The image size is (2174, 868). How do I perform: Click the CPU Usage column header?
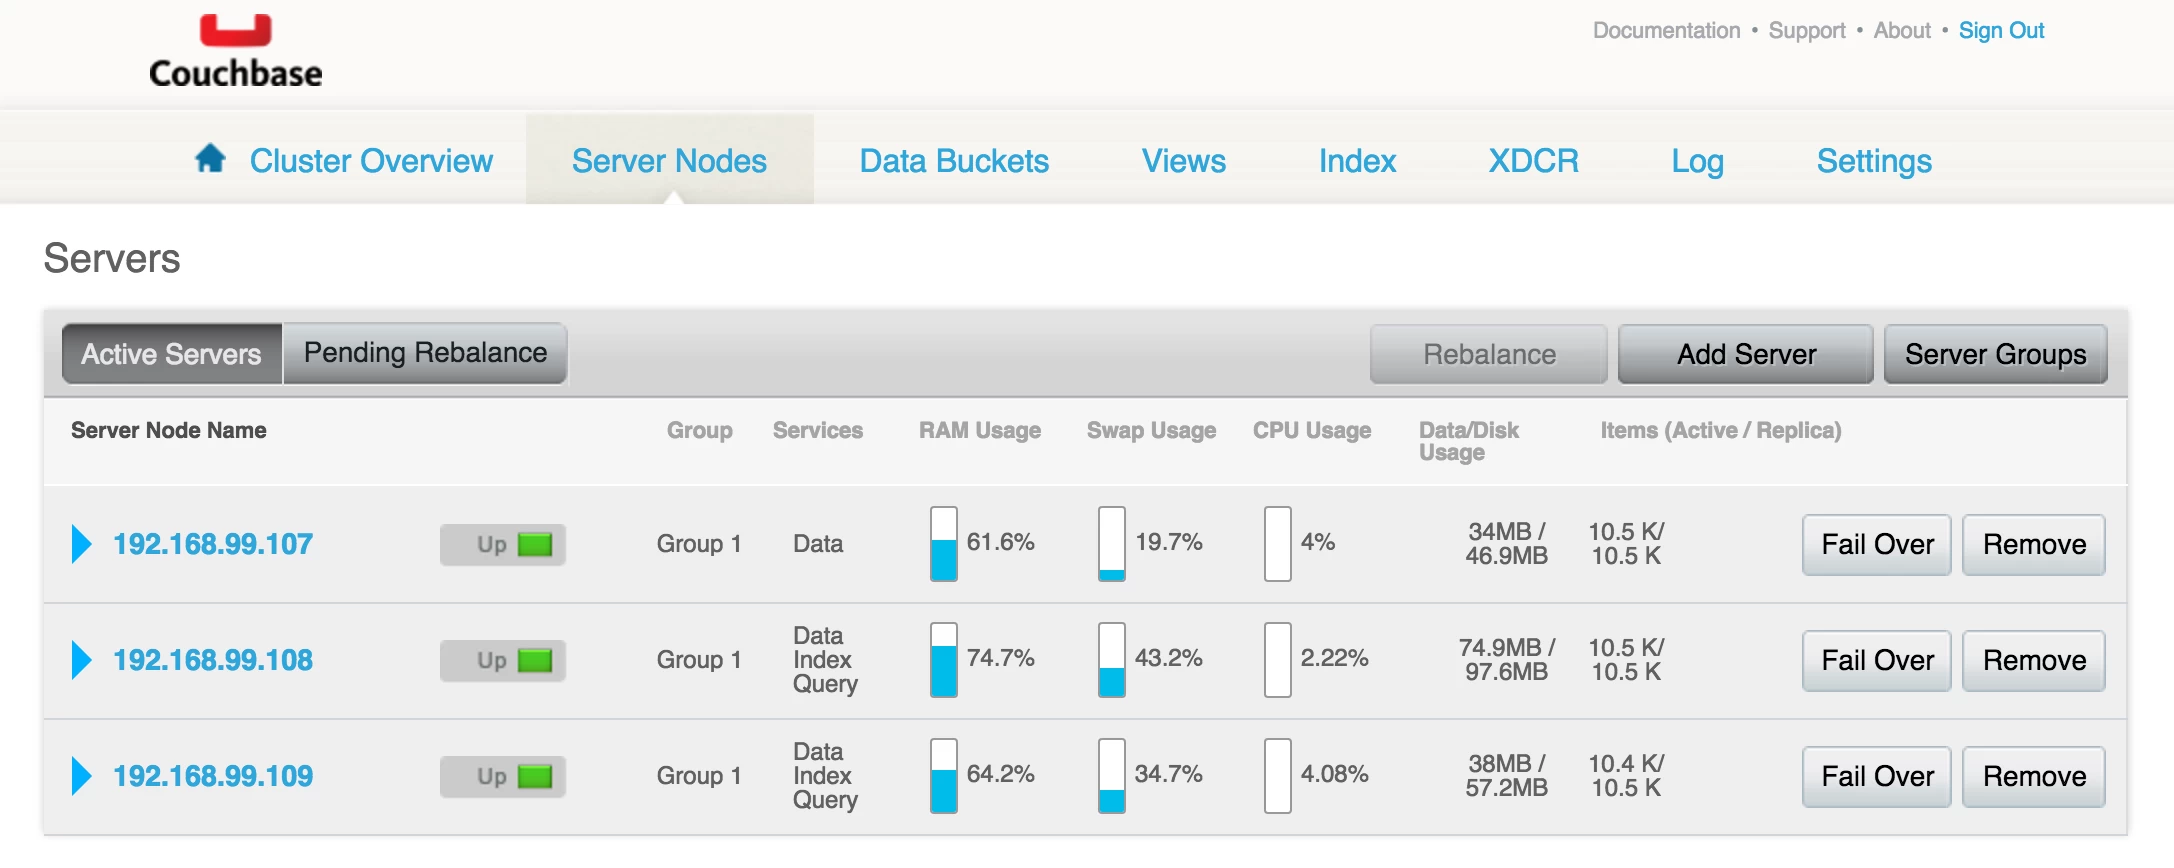point(1312,430)
